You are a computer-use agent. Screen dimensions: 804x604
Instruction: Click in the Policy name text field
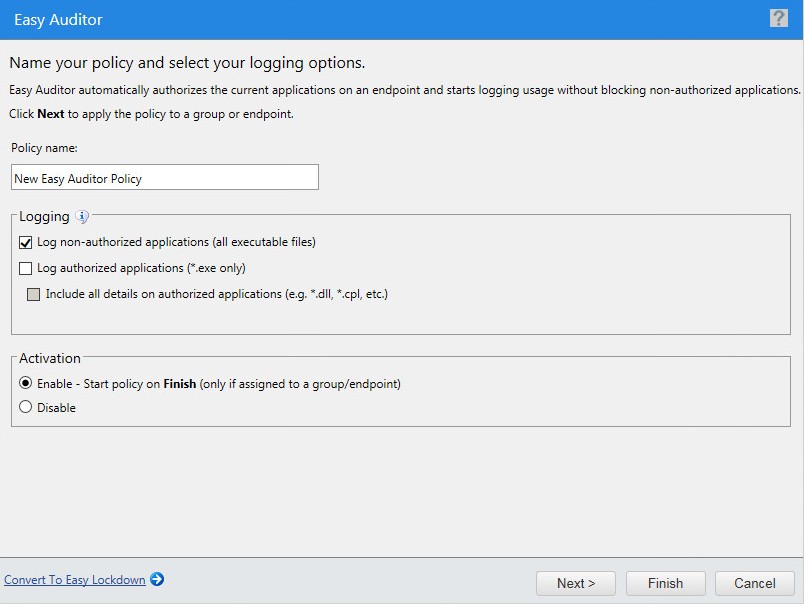coord(165,178)
